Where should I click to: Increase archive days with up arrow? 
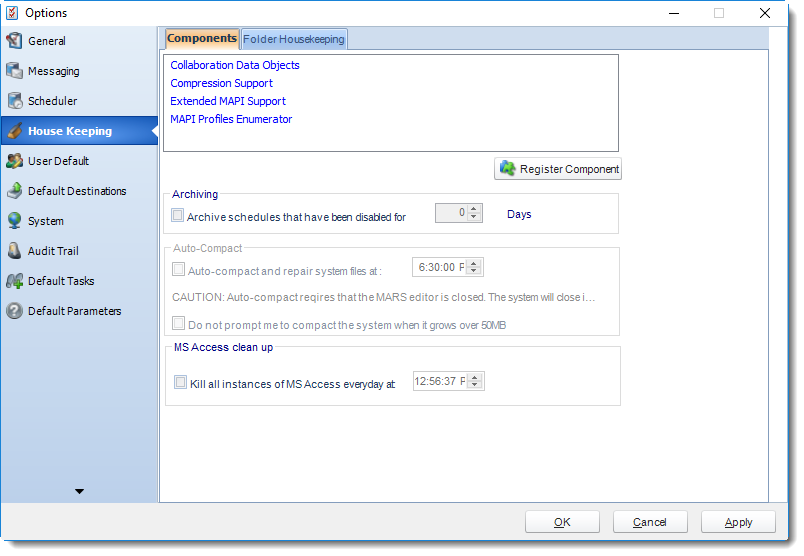click(x=474, y=209)
